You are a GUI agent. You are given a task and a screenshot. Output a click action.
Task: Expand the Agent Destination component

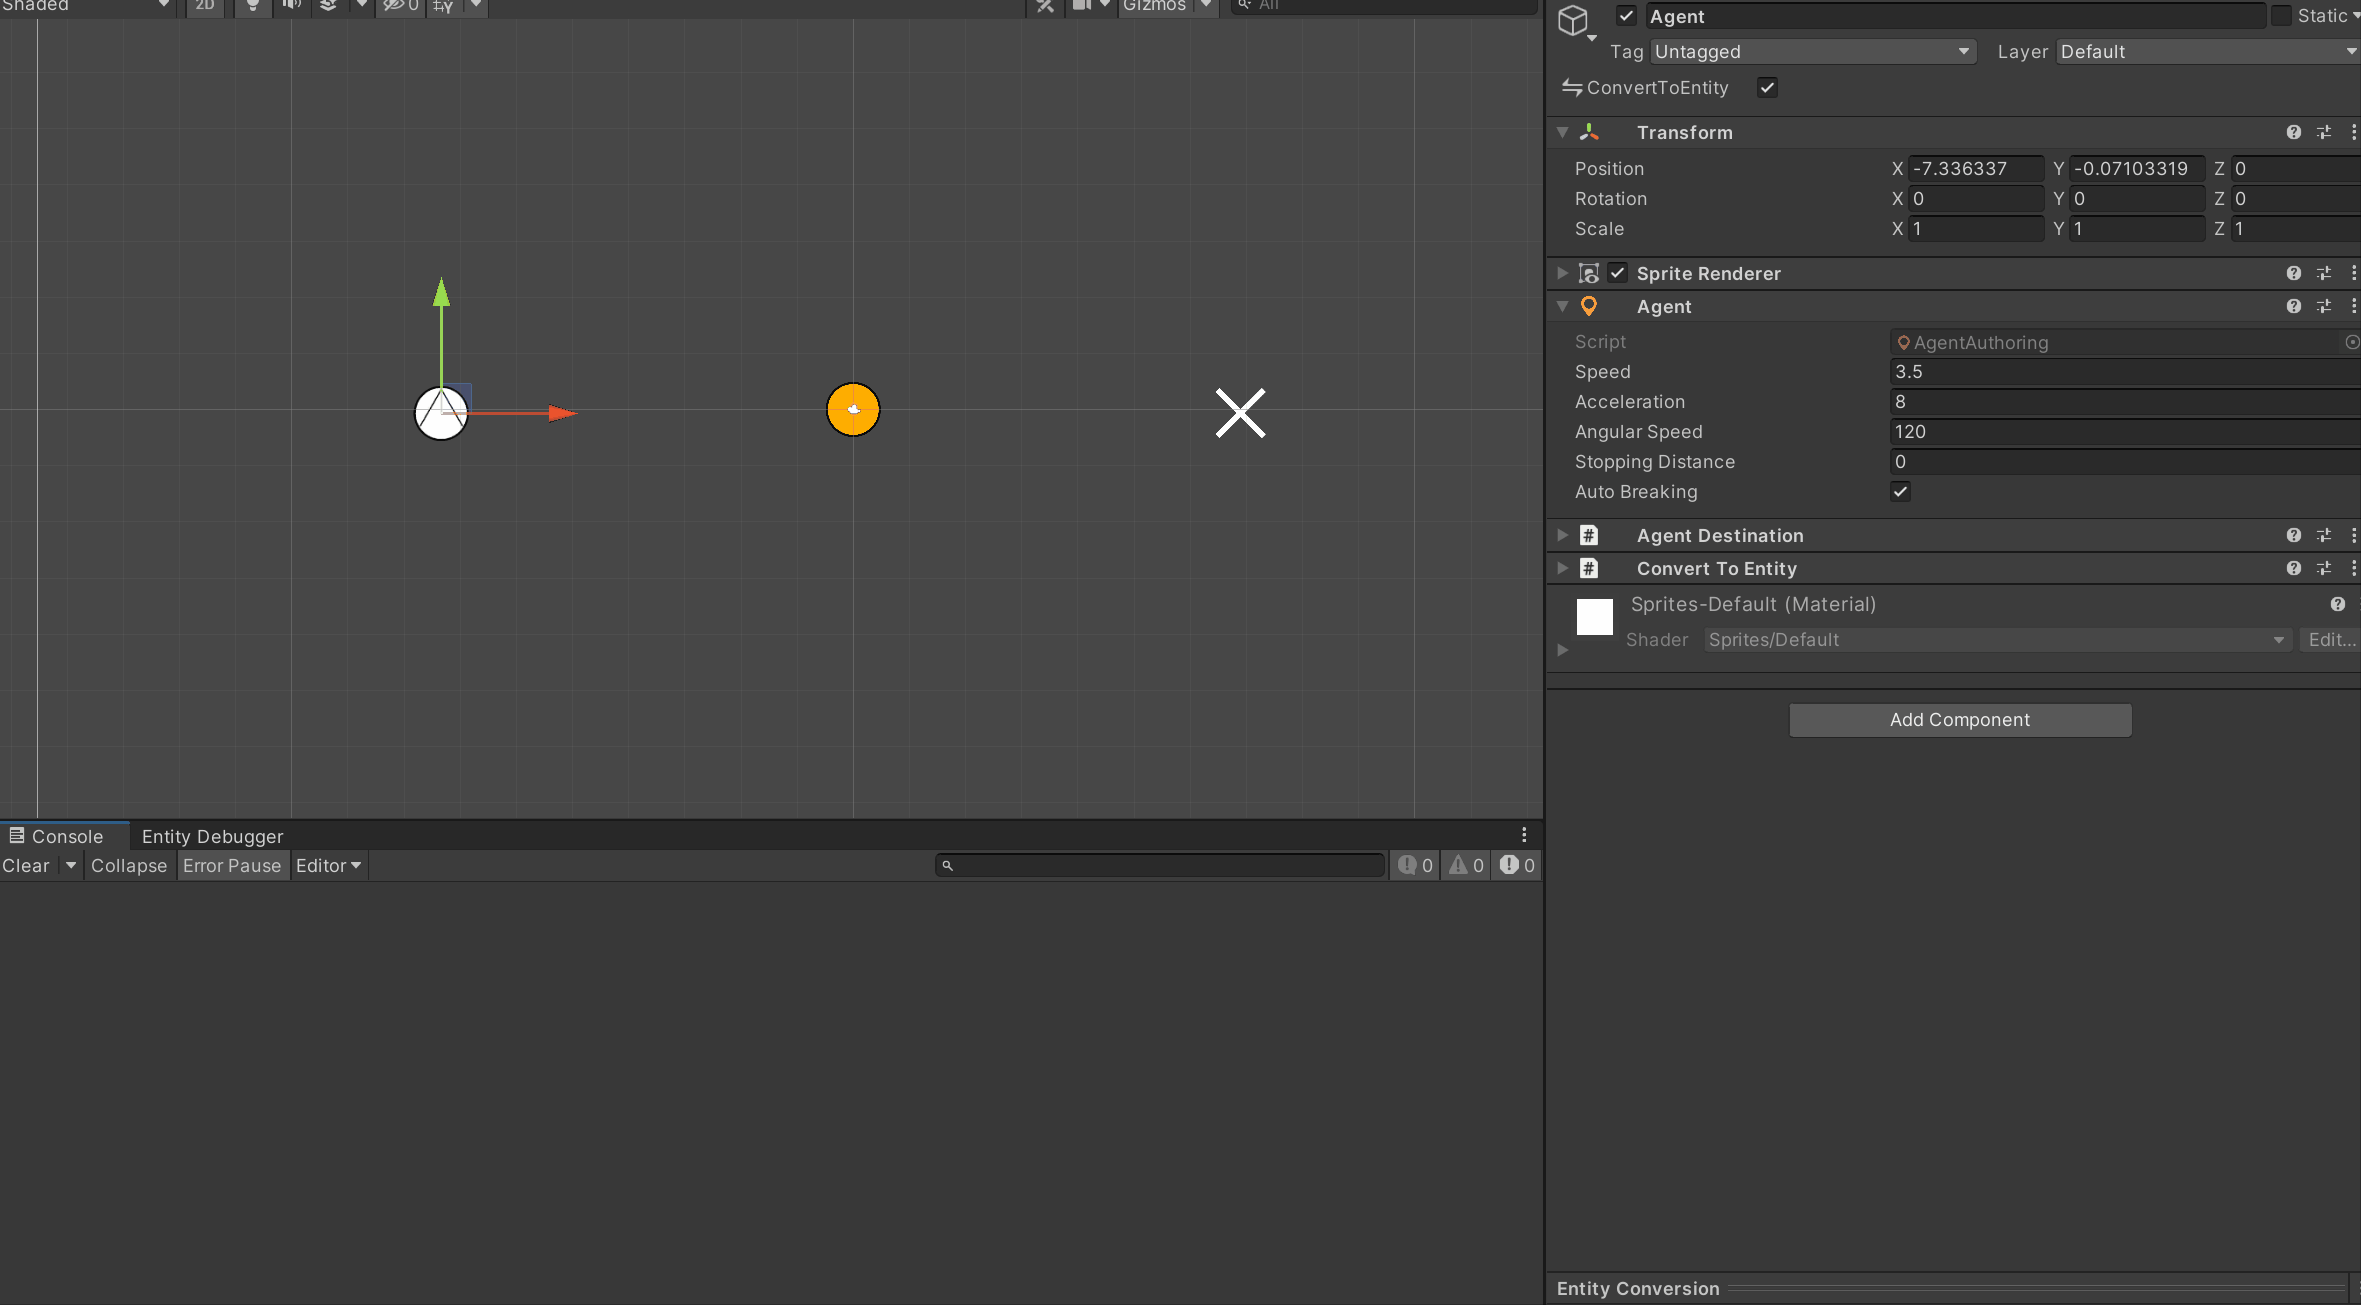pyautogui.click(x=1562, y=535)
